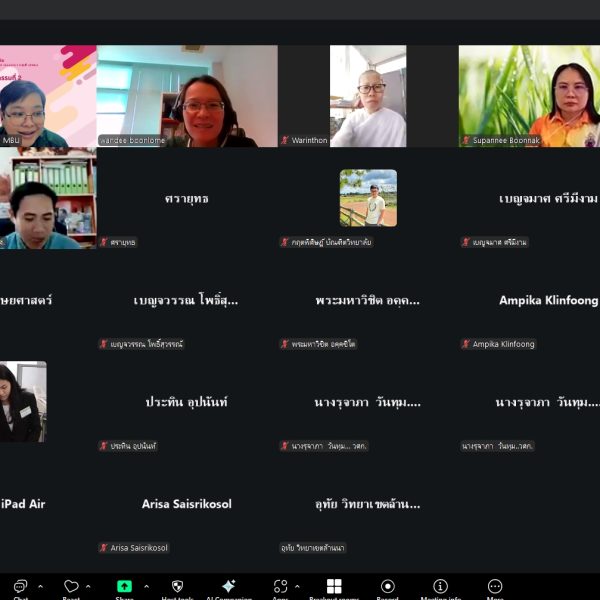Select wandee boonlome's video tile

click(x=187, y=96)
